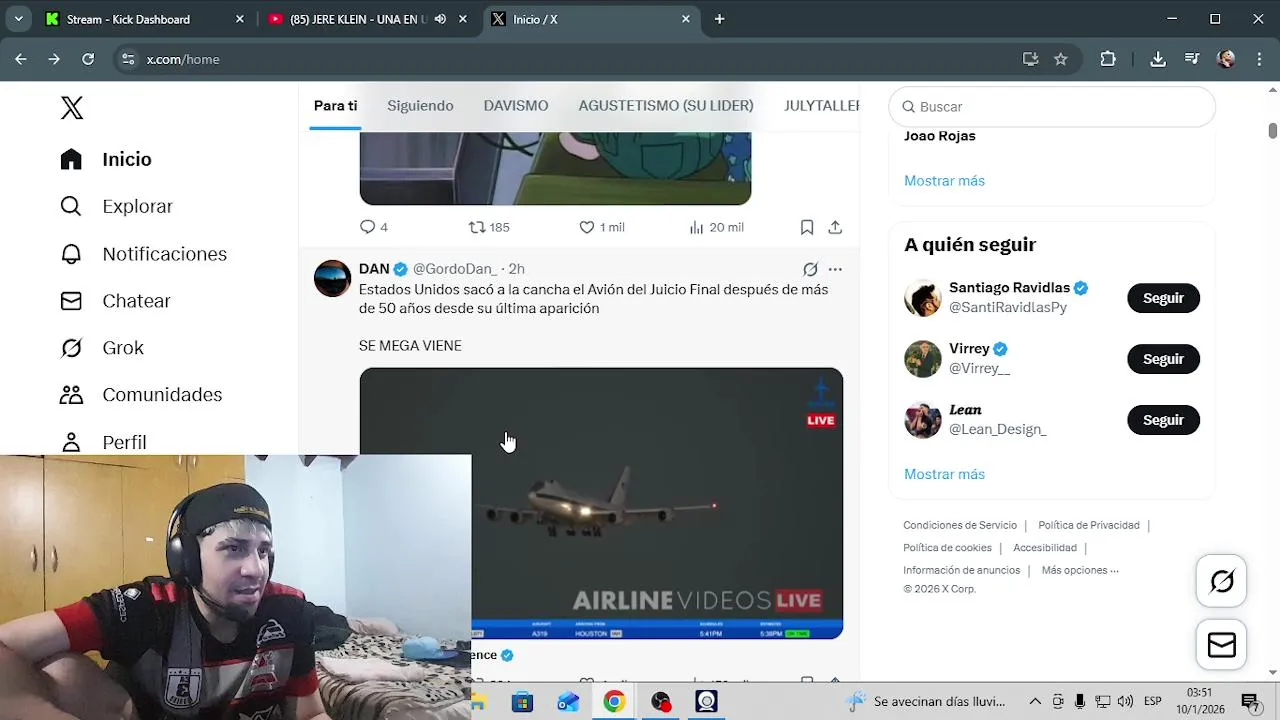The image size is (1280, 720).
Task: Open a new browser tab
Action: pyautogui.click(x=719, y=19)
